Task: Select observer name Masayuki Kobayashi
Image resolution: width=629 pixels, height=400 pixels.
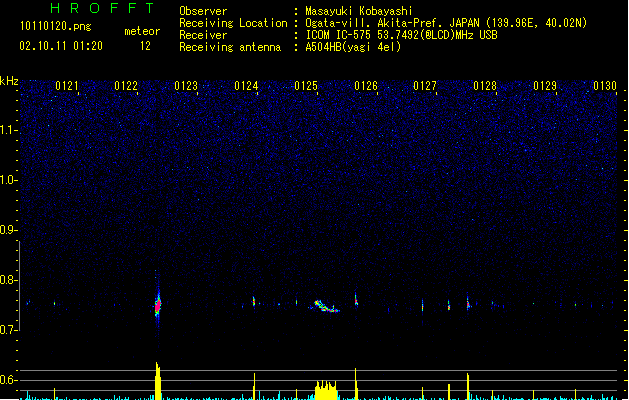Action: point(359,11)
